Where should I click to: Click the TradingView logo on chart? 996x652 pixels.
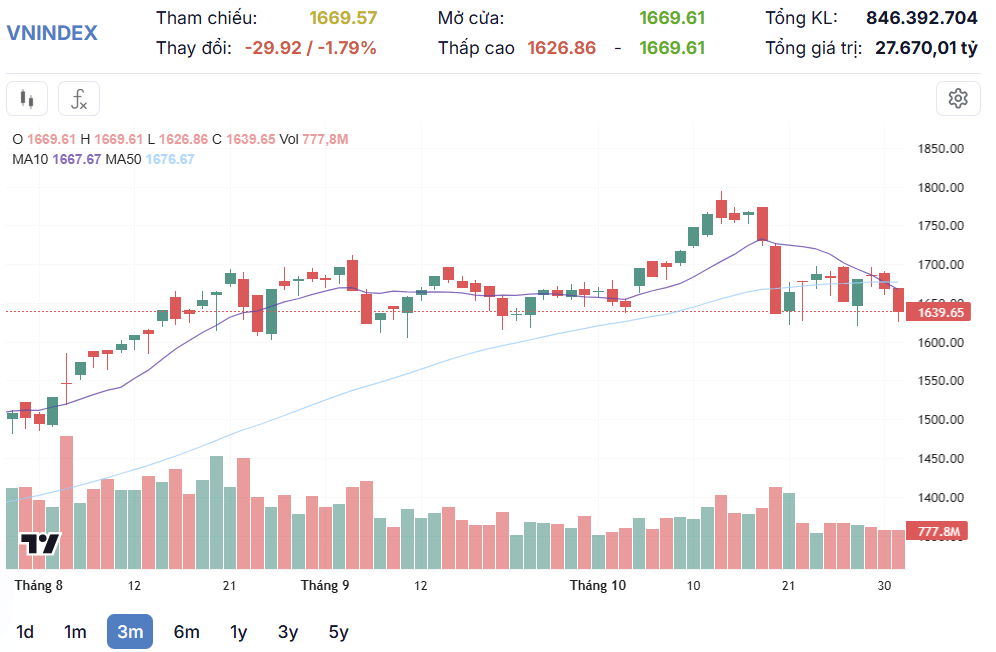(39, 544)
